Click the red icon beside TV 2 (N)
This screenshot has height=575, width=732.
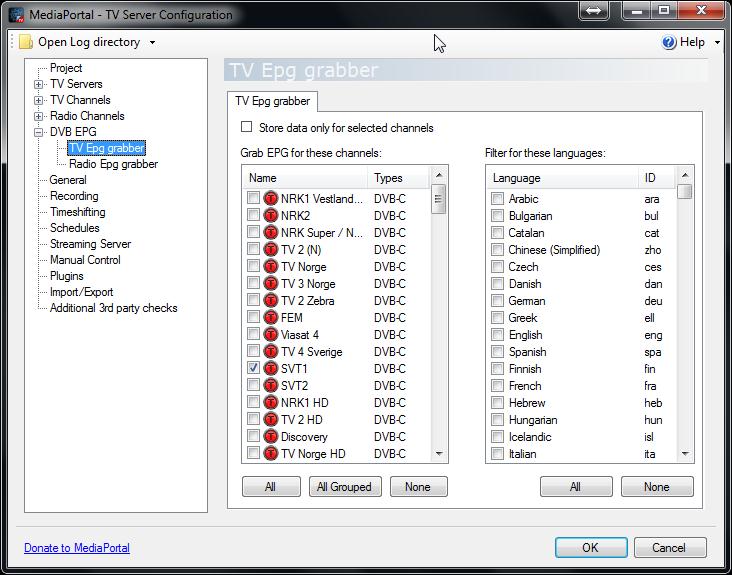(x=271, y=249)
